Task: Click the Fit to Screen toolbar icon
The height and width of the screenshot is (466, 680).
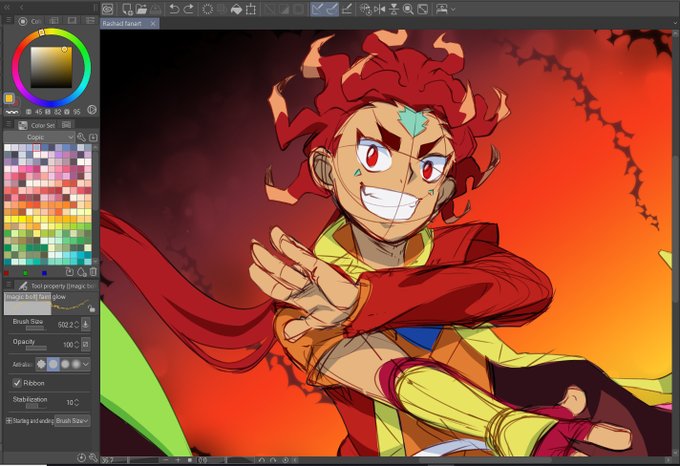Action: [422, 9]
